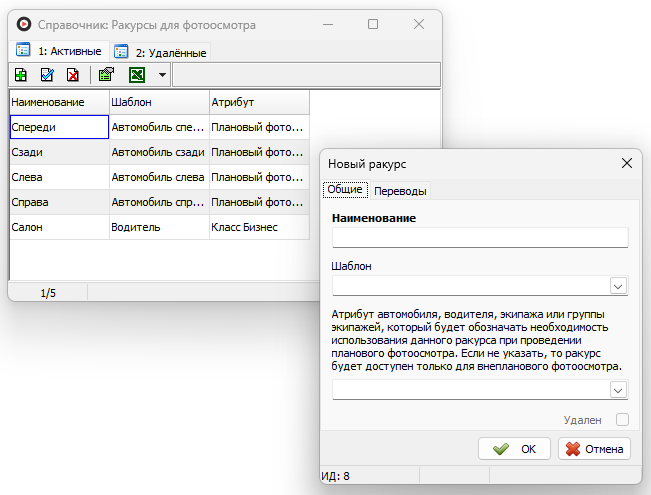Click the Автомобиль спр... cell in Справа row
The image size is (651, 495).
coord(159,202)
